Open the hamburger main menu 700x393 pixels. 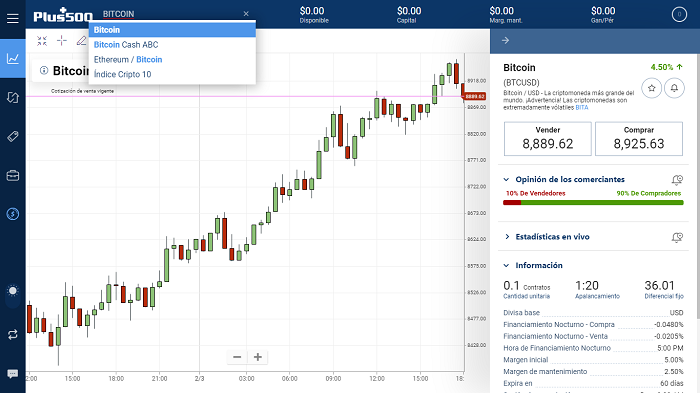12,18
